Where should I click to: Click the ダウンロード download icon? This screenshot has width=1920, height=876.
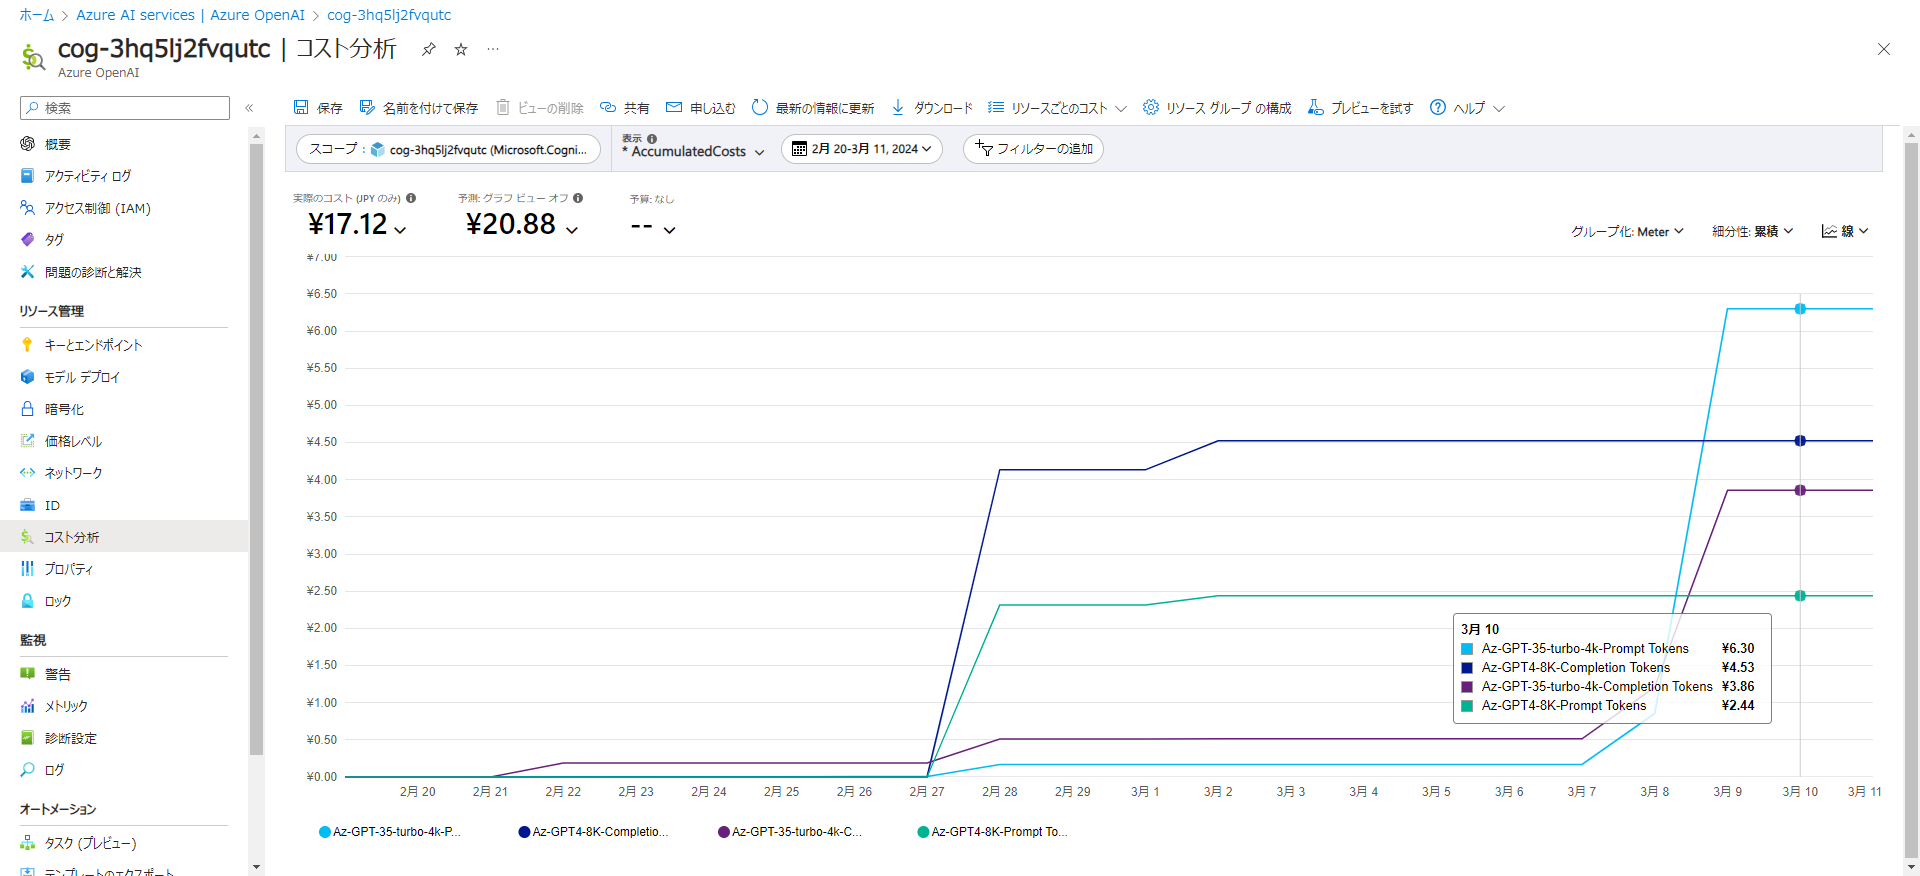[x=898, y=107]
